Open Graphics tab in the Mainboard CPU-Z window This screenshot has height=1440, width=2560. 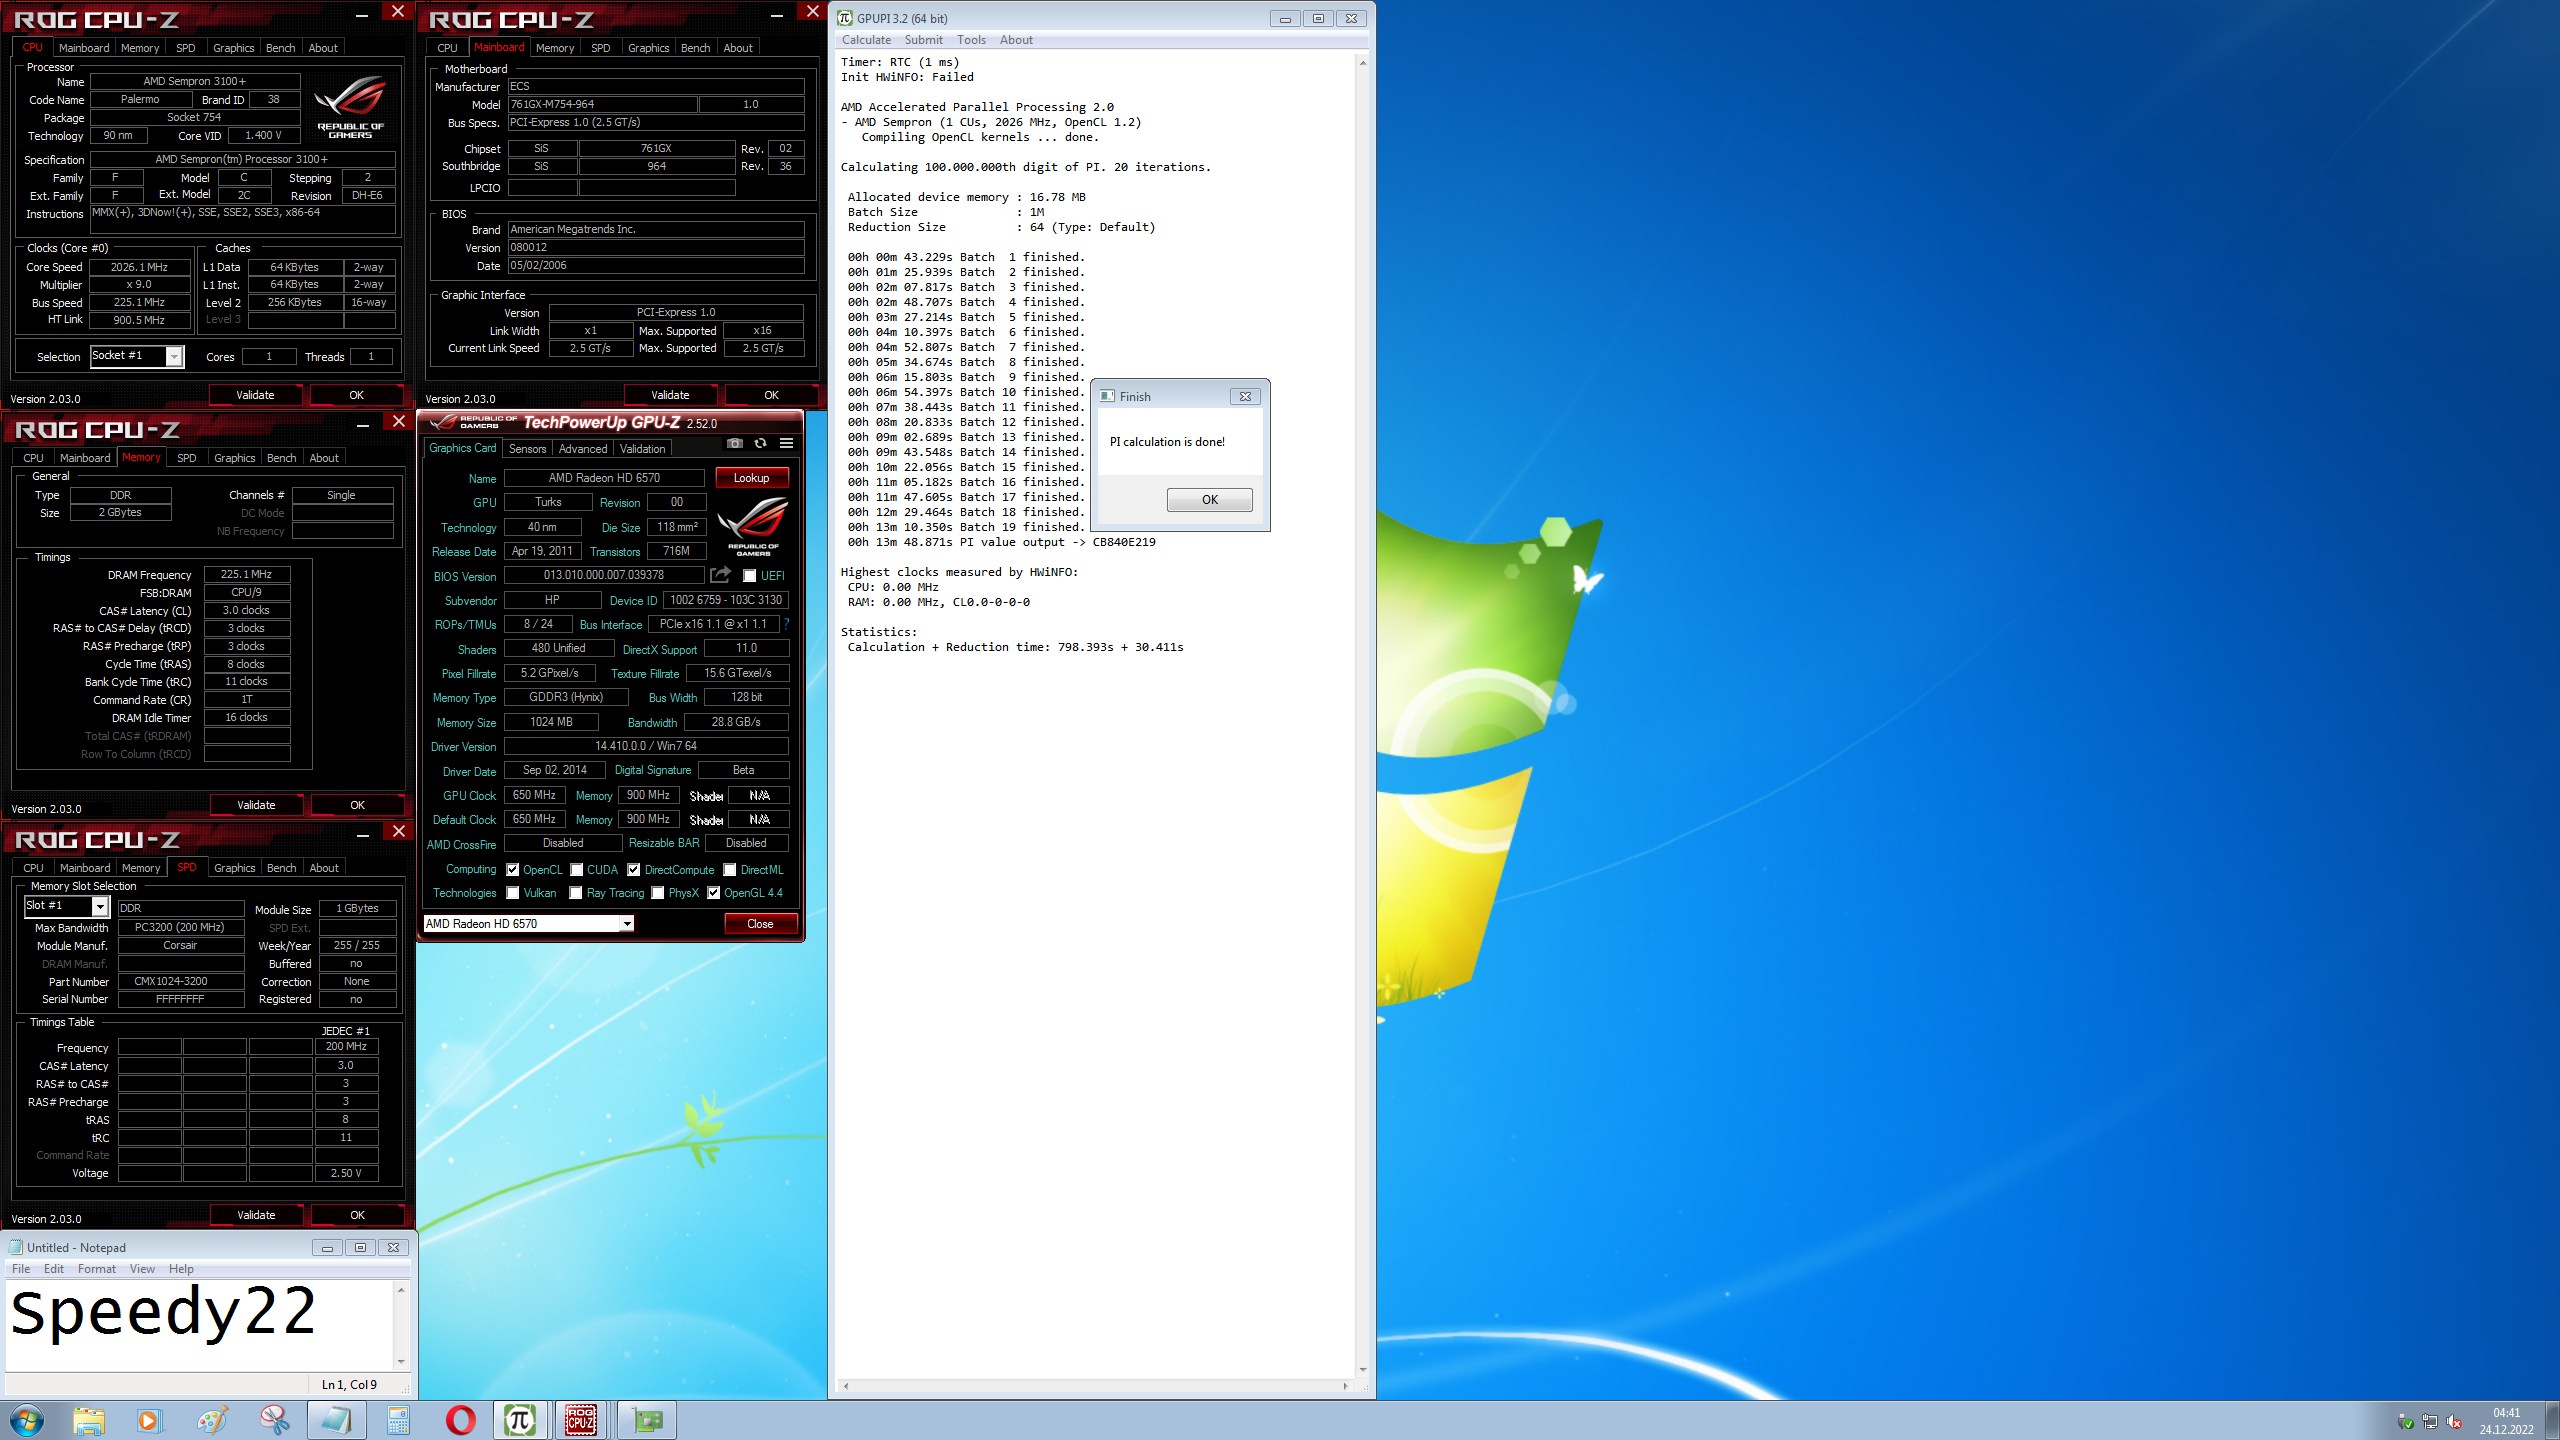[648, 48]
